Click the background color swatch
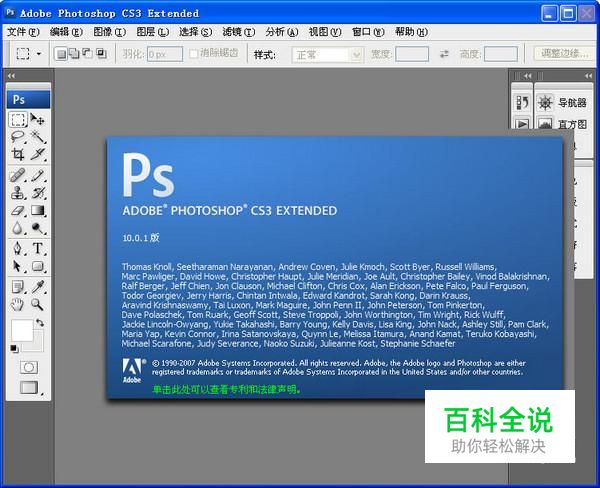The height and width of the screenshot is (488, 600). point(38,345)
